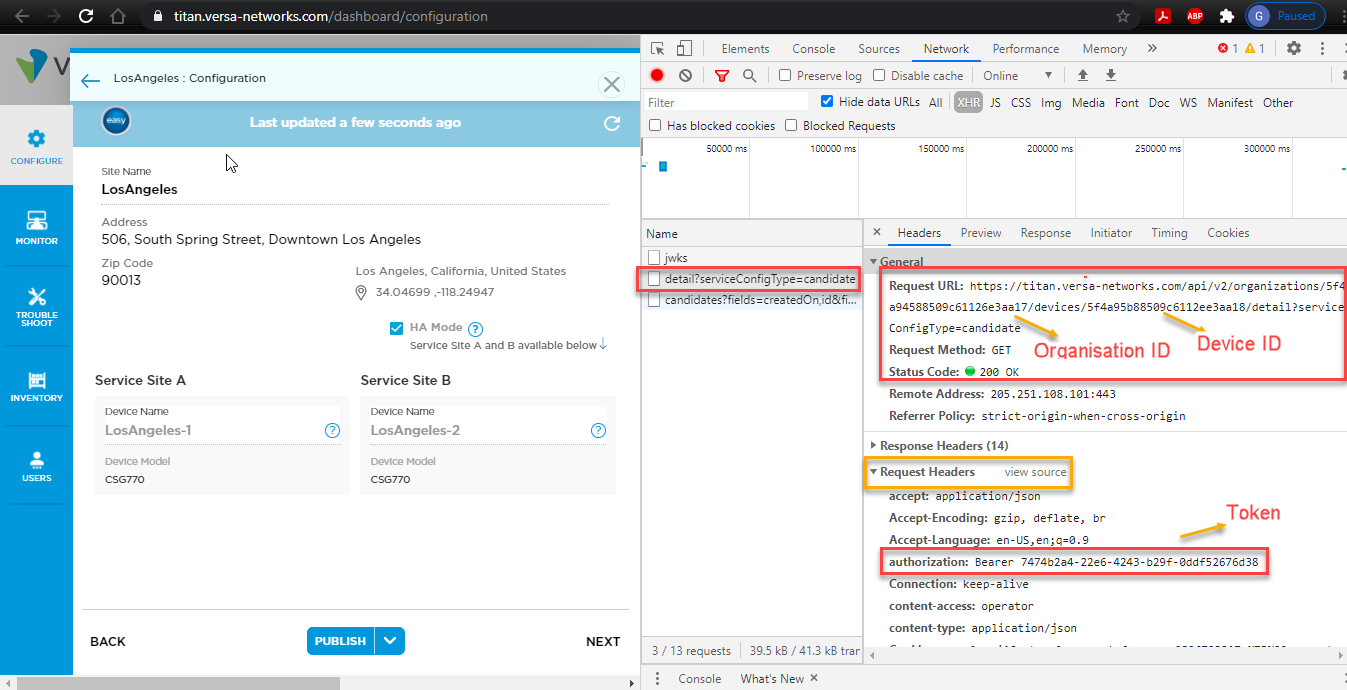Click the PUBLISH button
1347x690 pixels.
tap(340, 641)
